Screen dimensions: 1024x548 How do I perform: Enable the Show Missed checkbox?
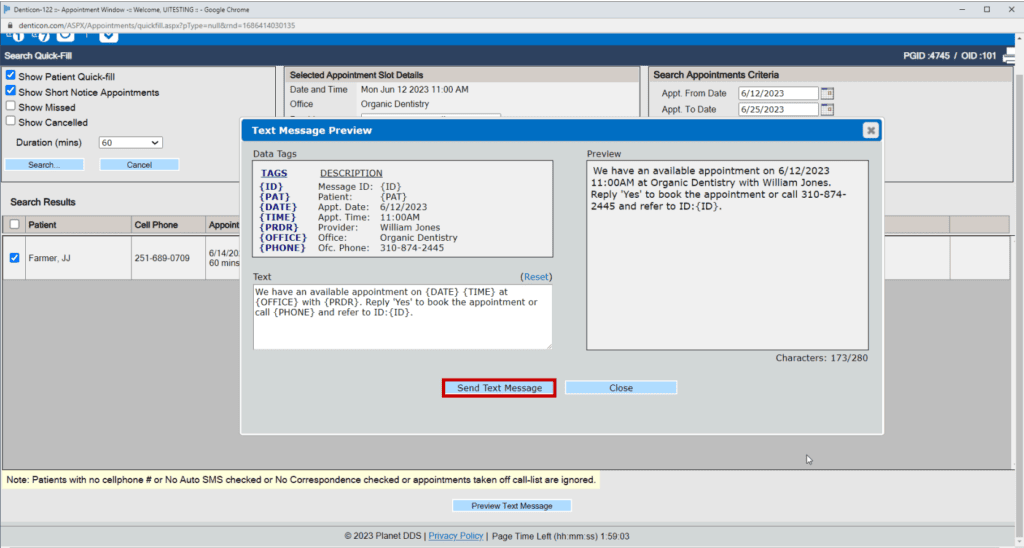point(11,106)
